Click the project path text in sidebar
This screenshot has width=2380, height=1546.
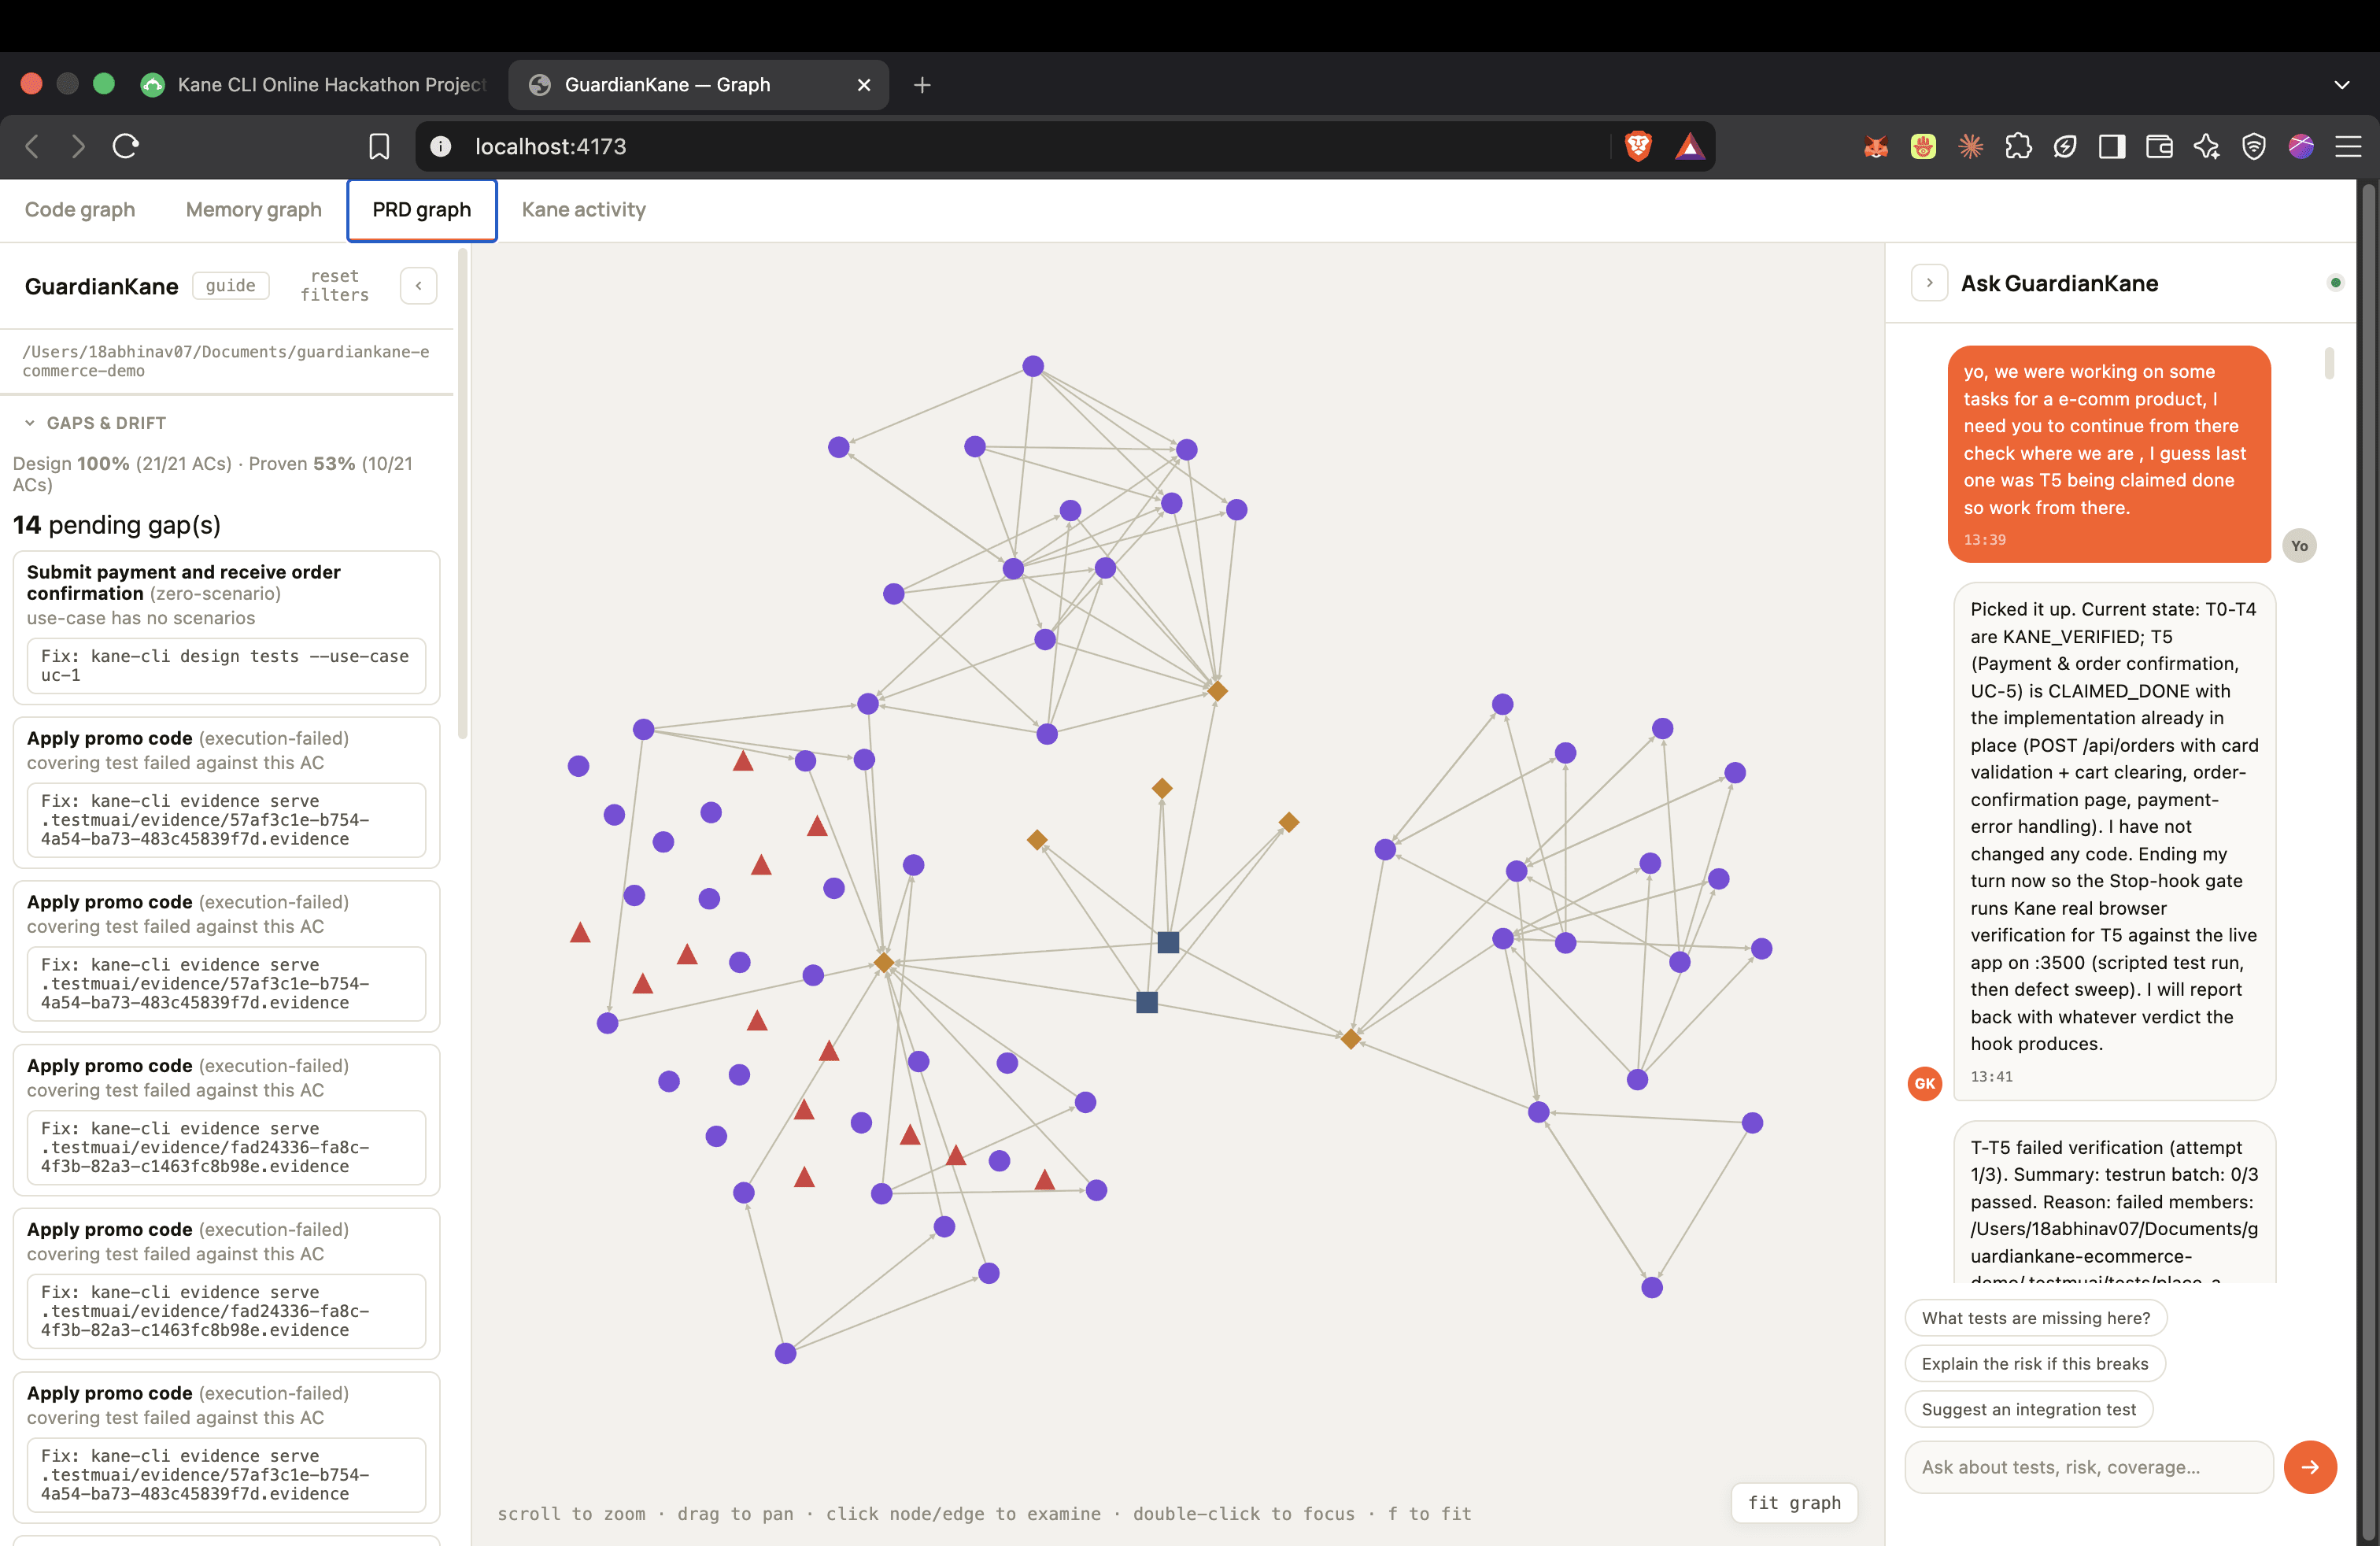(x=226, y=361)
